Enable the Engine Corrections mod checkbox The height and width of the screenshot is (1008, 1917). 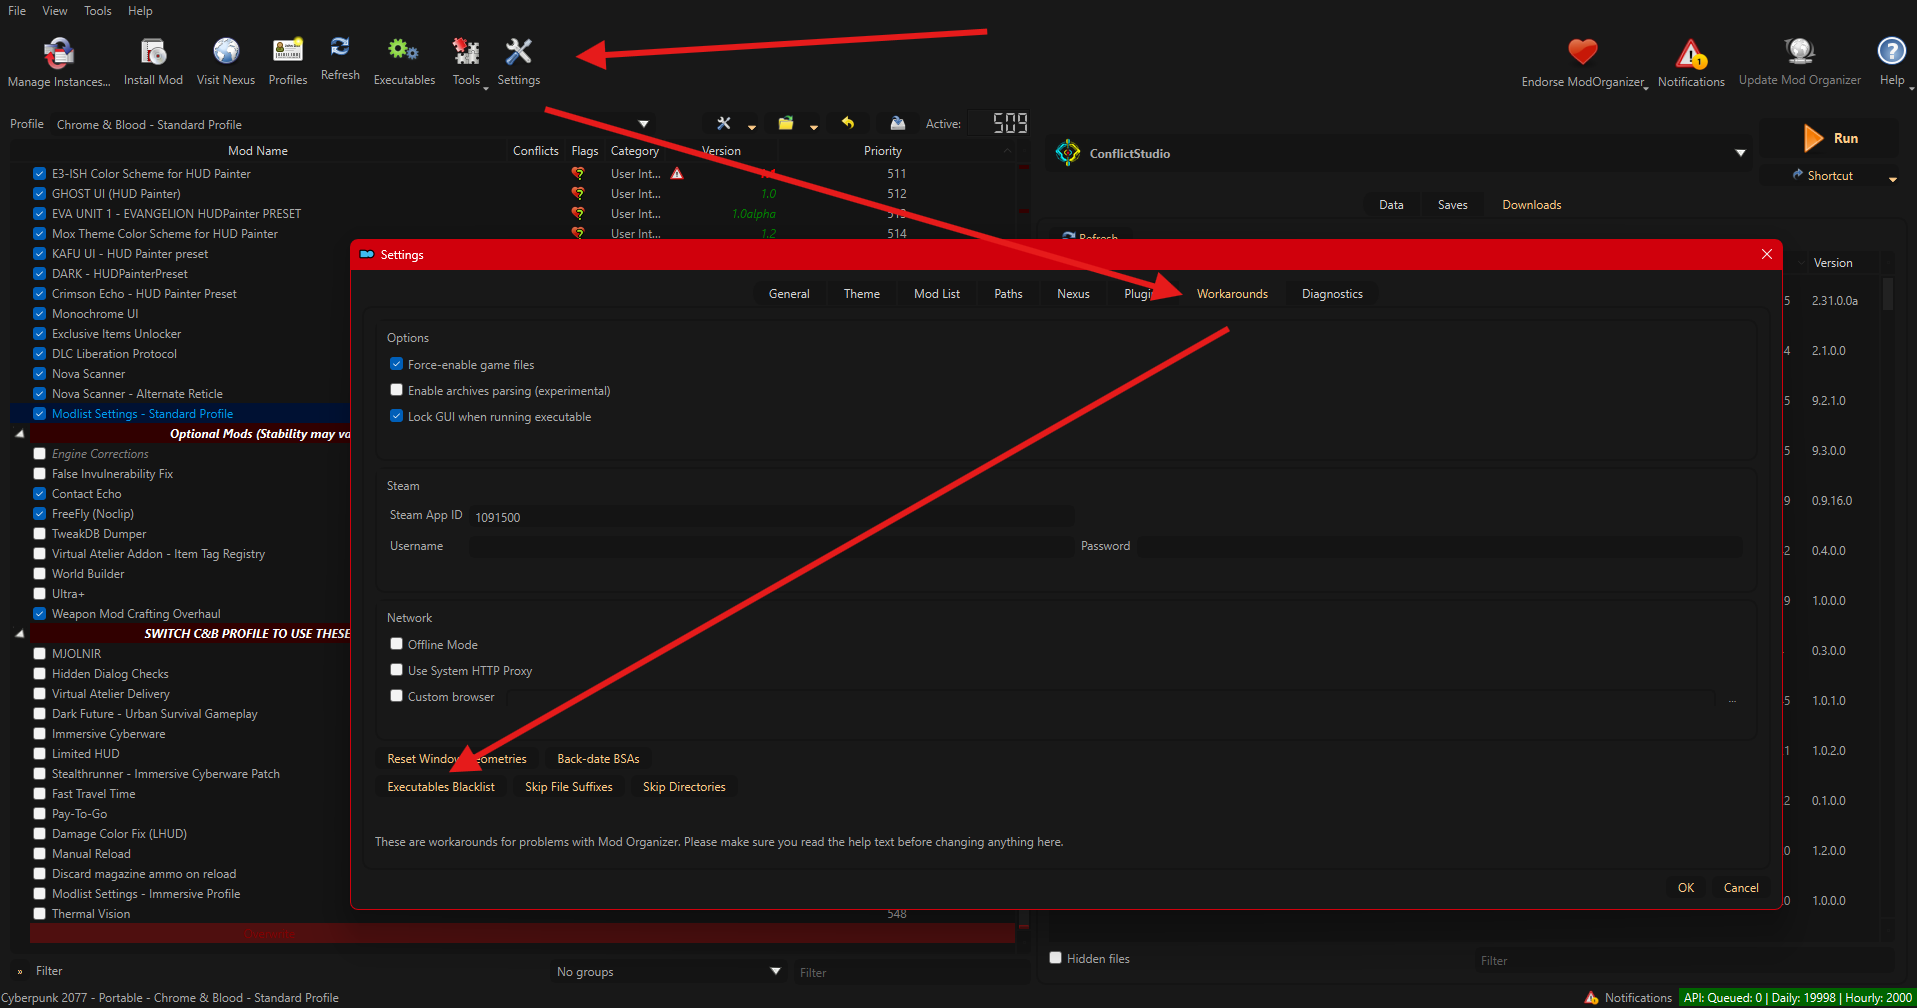[40, 454]
